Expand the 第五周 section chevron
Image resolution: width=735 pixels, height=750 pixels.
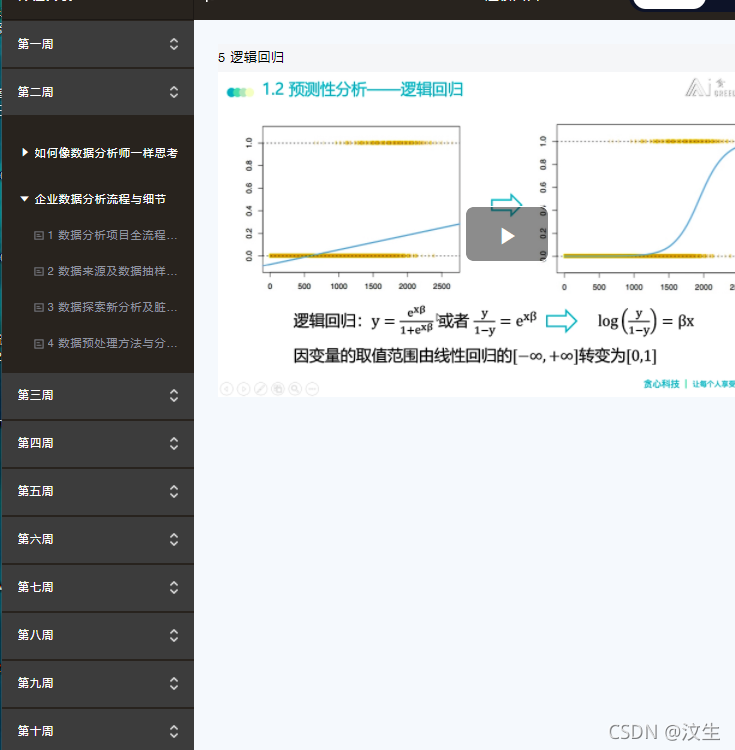[x=174, y=491]
